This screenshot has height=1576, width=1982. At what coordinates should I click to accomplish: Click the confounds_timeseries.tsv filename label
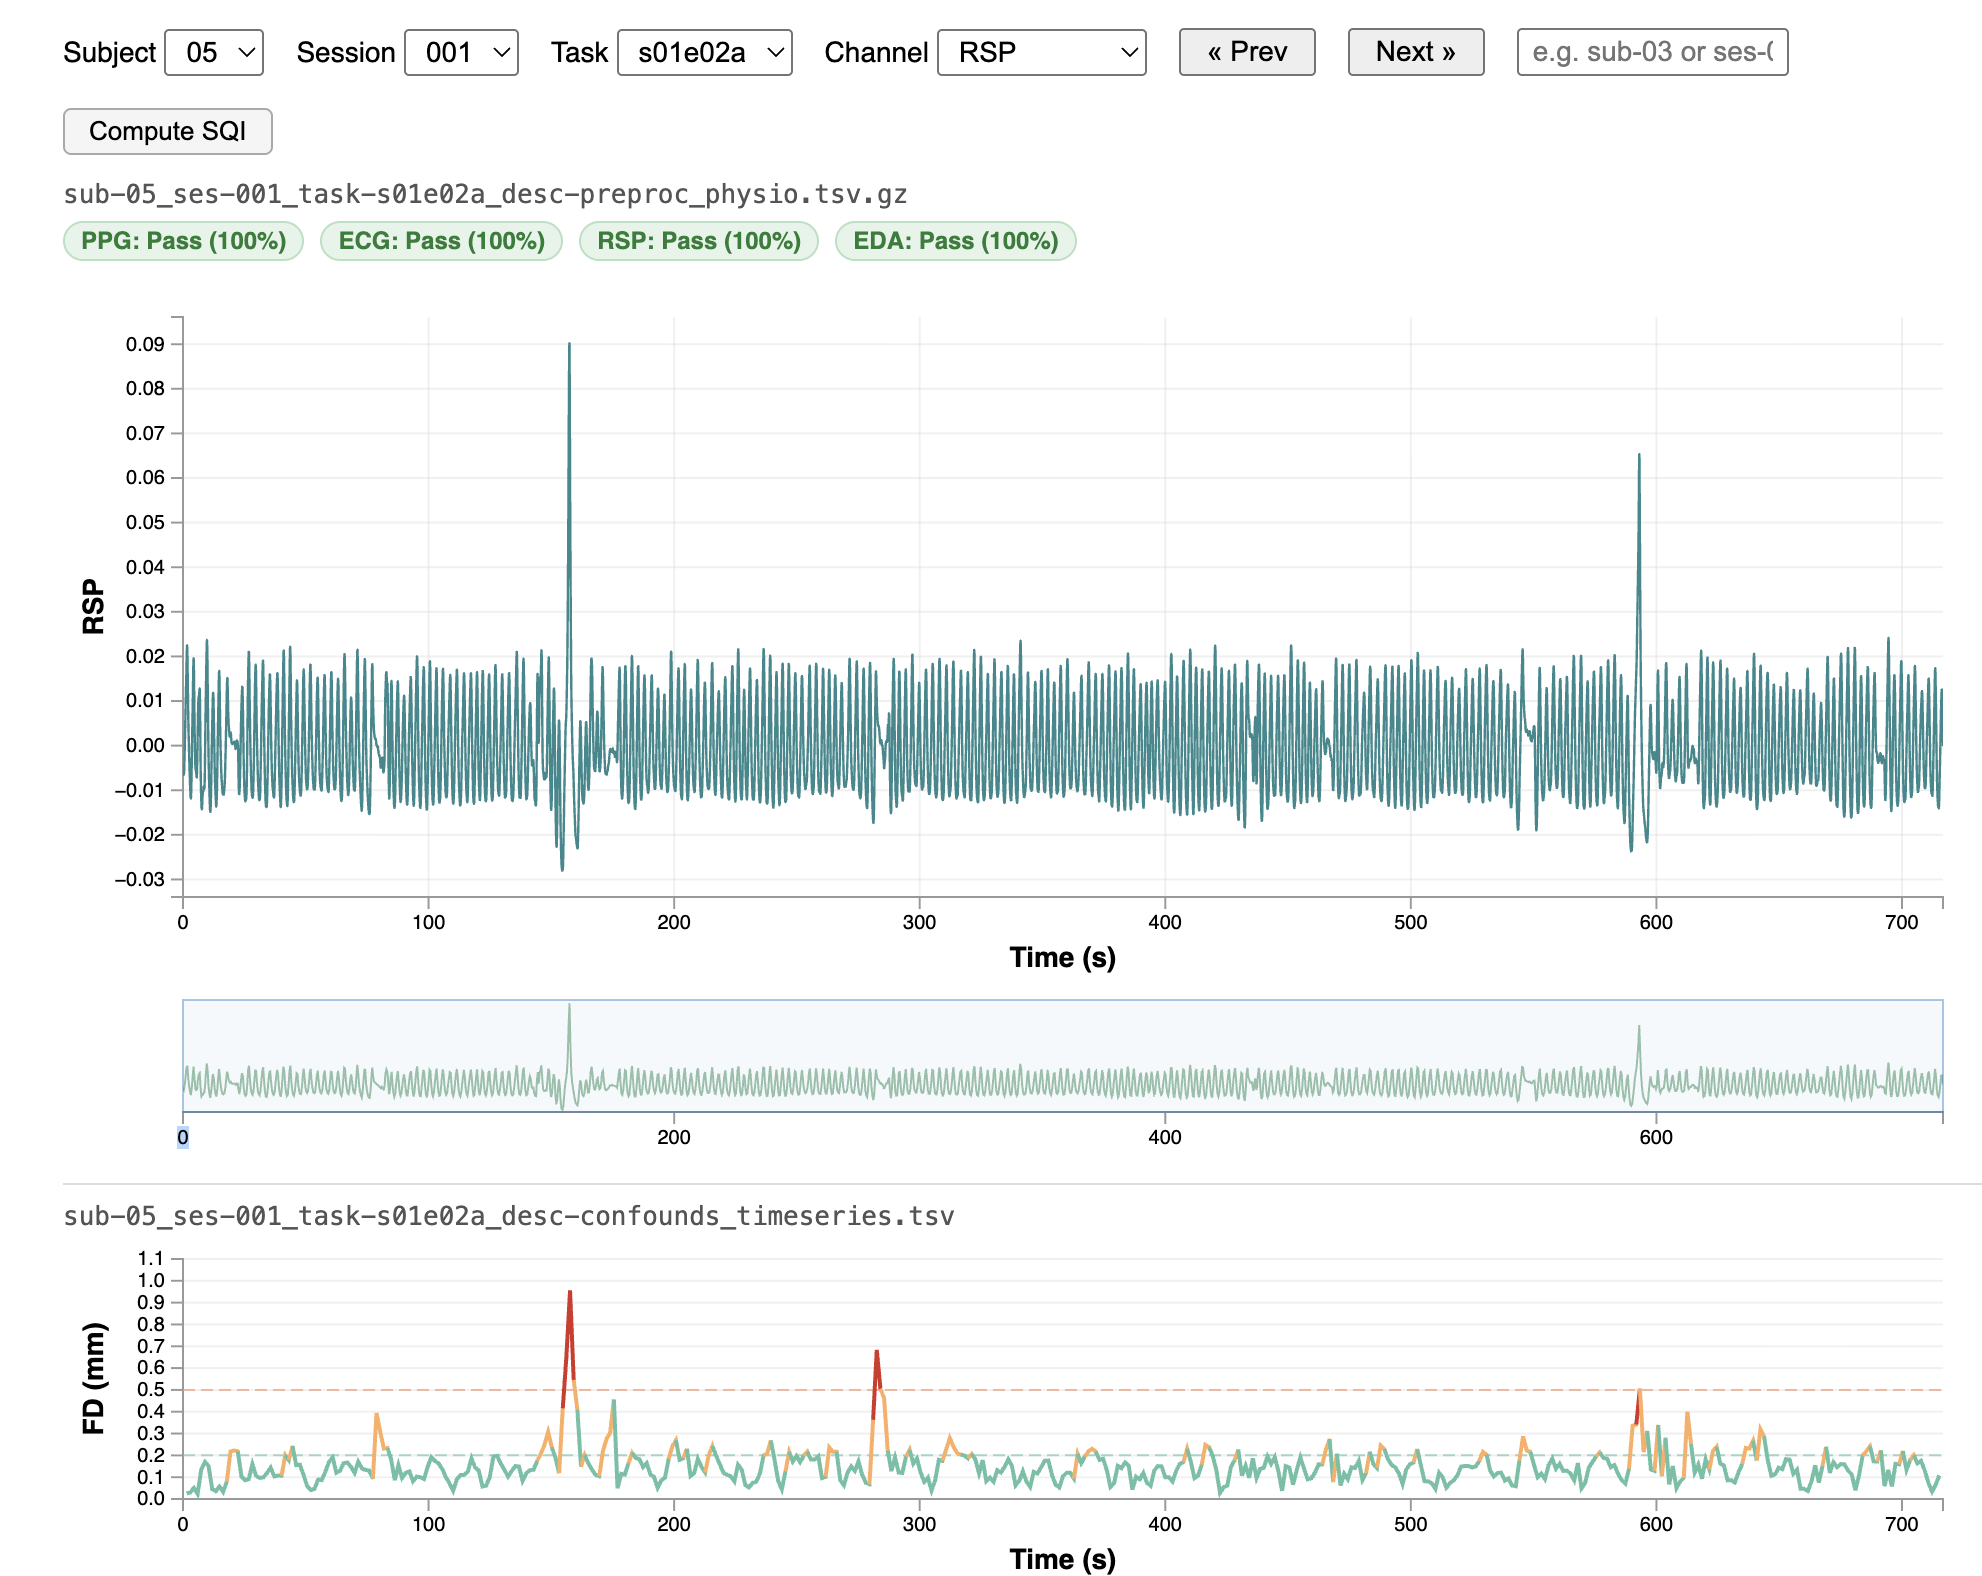[x=508, y=1216]
